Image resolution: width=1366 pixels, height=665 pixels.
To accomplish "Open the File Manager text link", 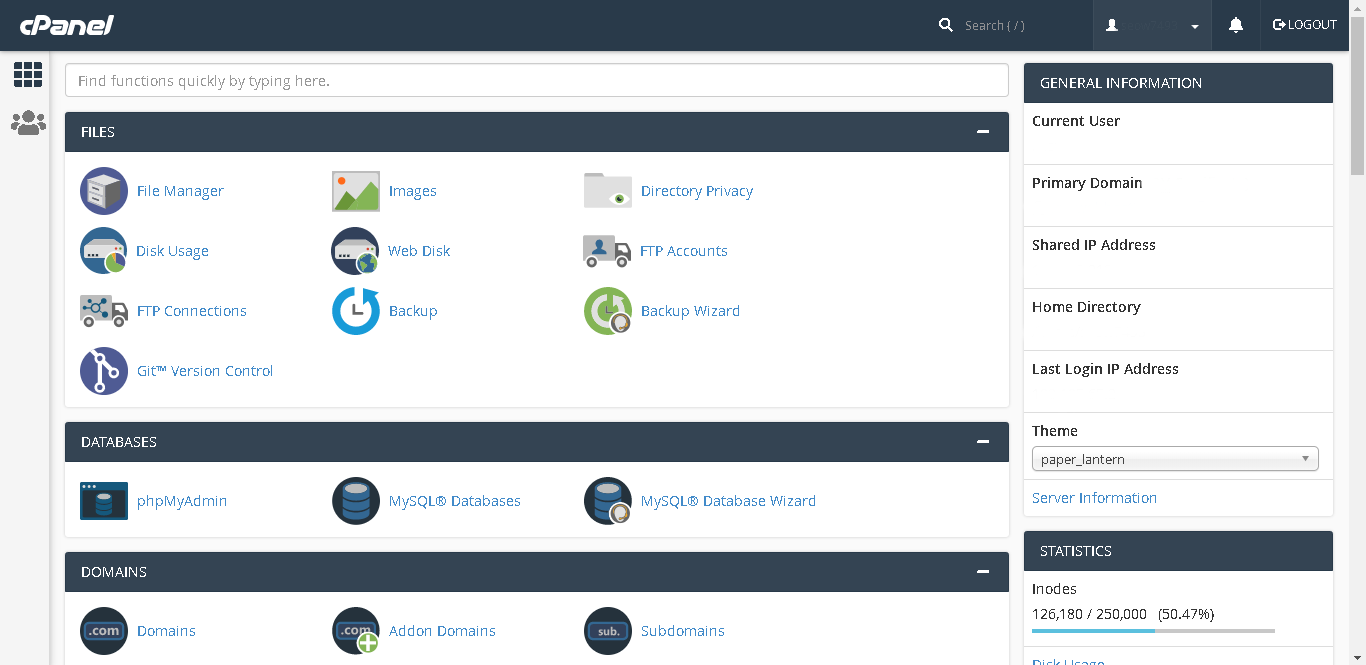I will (x=180, y=191).
